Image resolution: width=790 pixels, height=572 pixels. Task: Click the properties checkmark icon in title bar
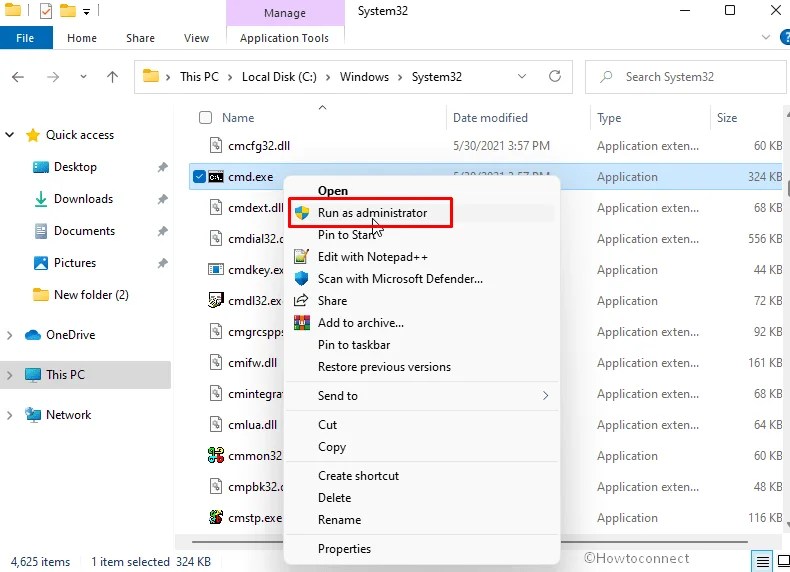[45, 11]
